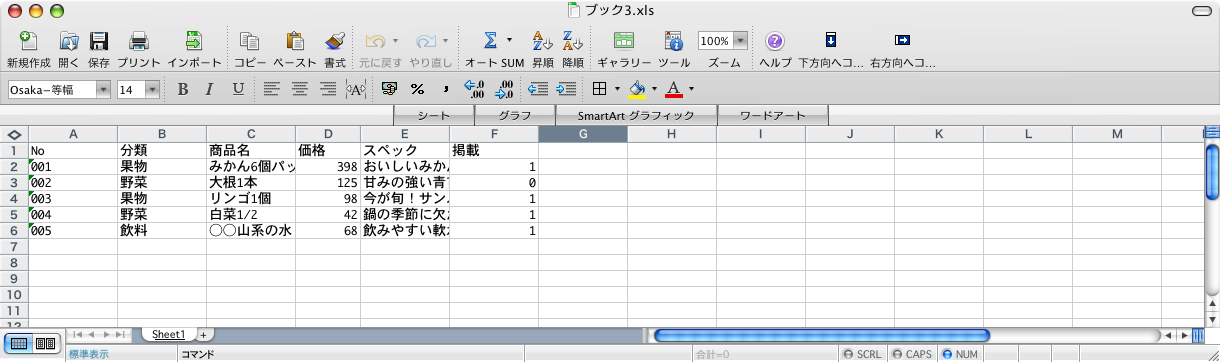
Task: Click the インポート import icon
Action: [x=194, y=42]
